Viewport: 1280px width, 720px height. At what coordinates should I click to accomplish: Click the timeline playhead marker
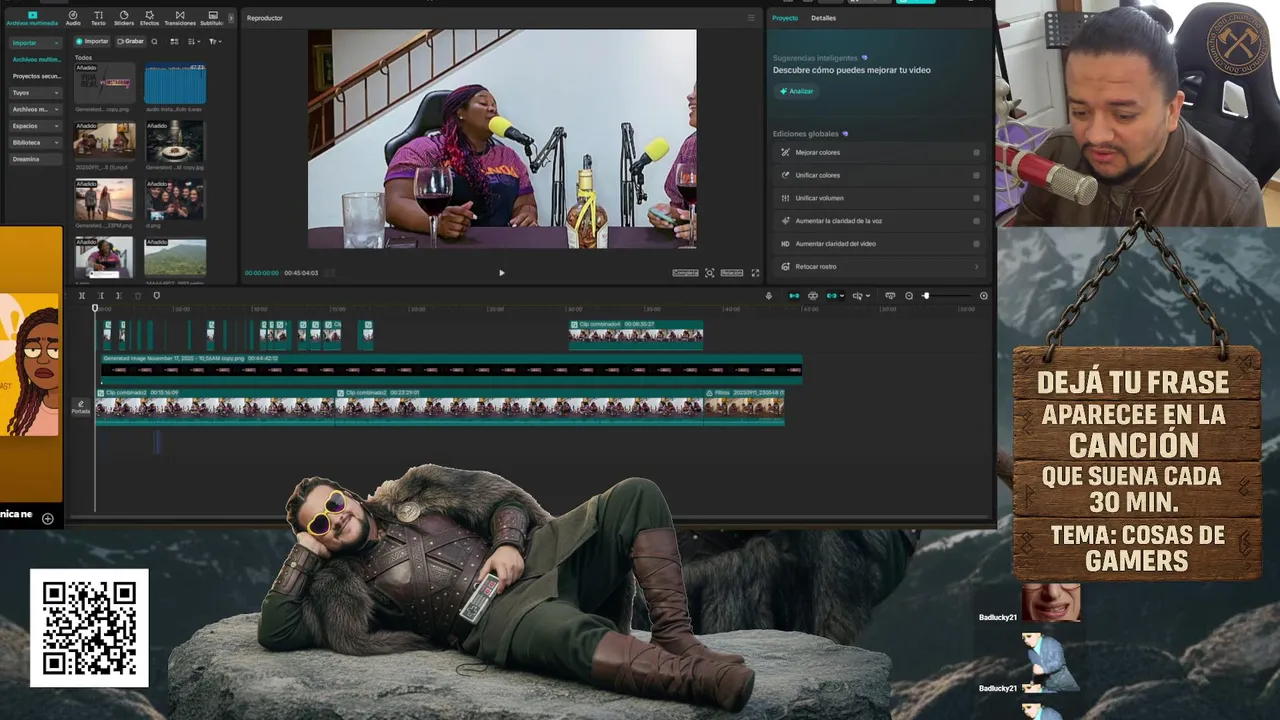coord(96,308)
